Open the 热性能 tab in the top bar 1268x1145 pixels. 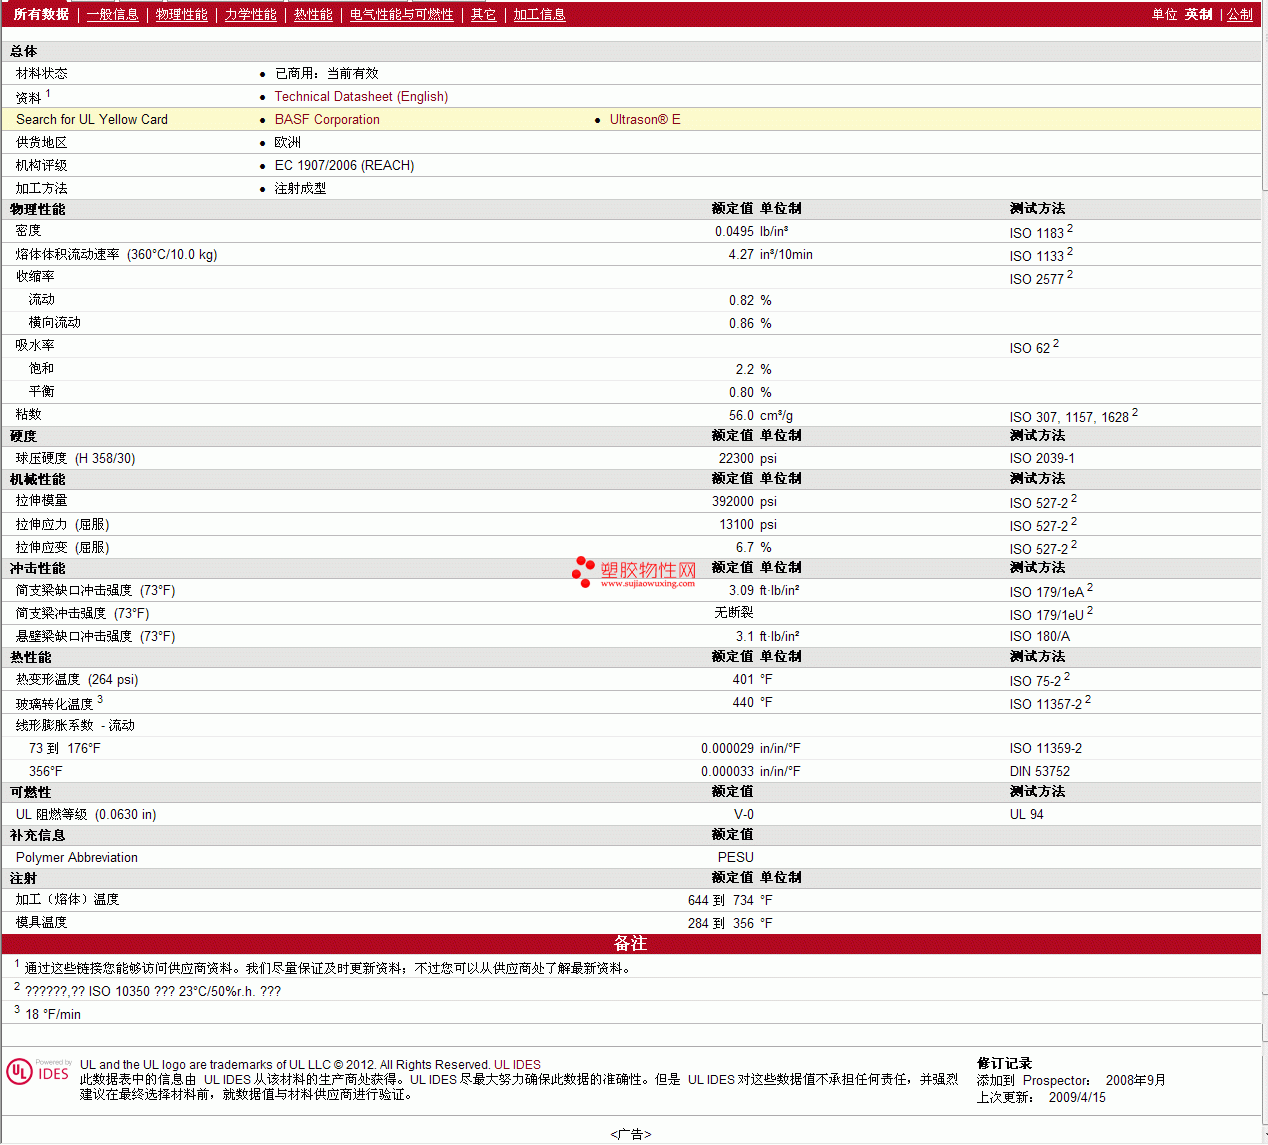(313, 14)
